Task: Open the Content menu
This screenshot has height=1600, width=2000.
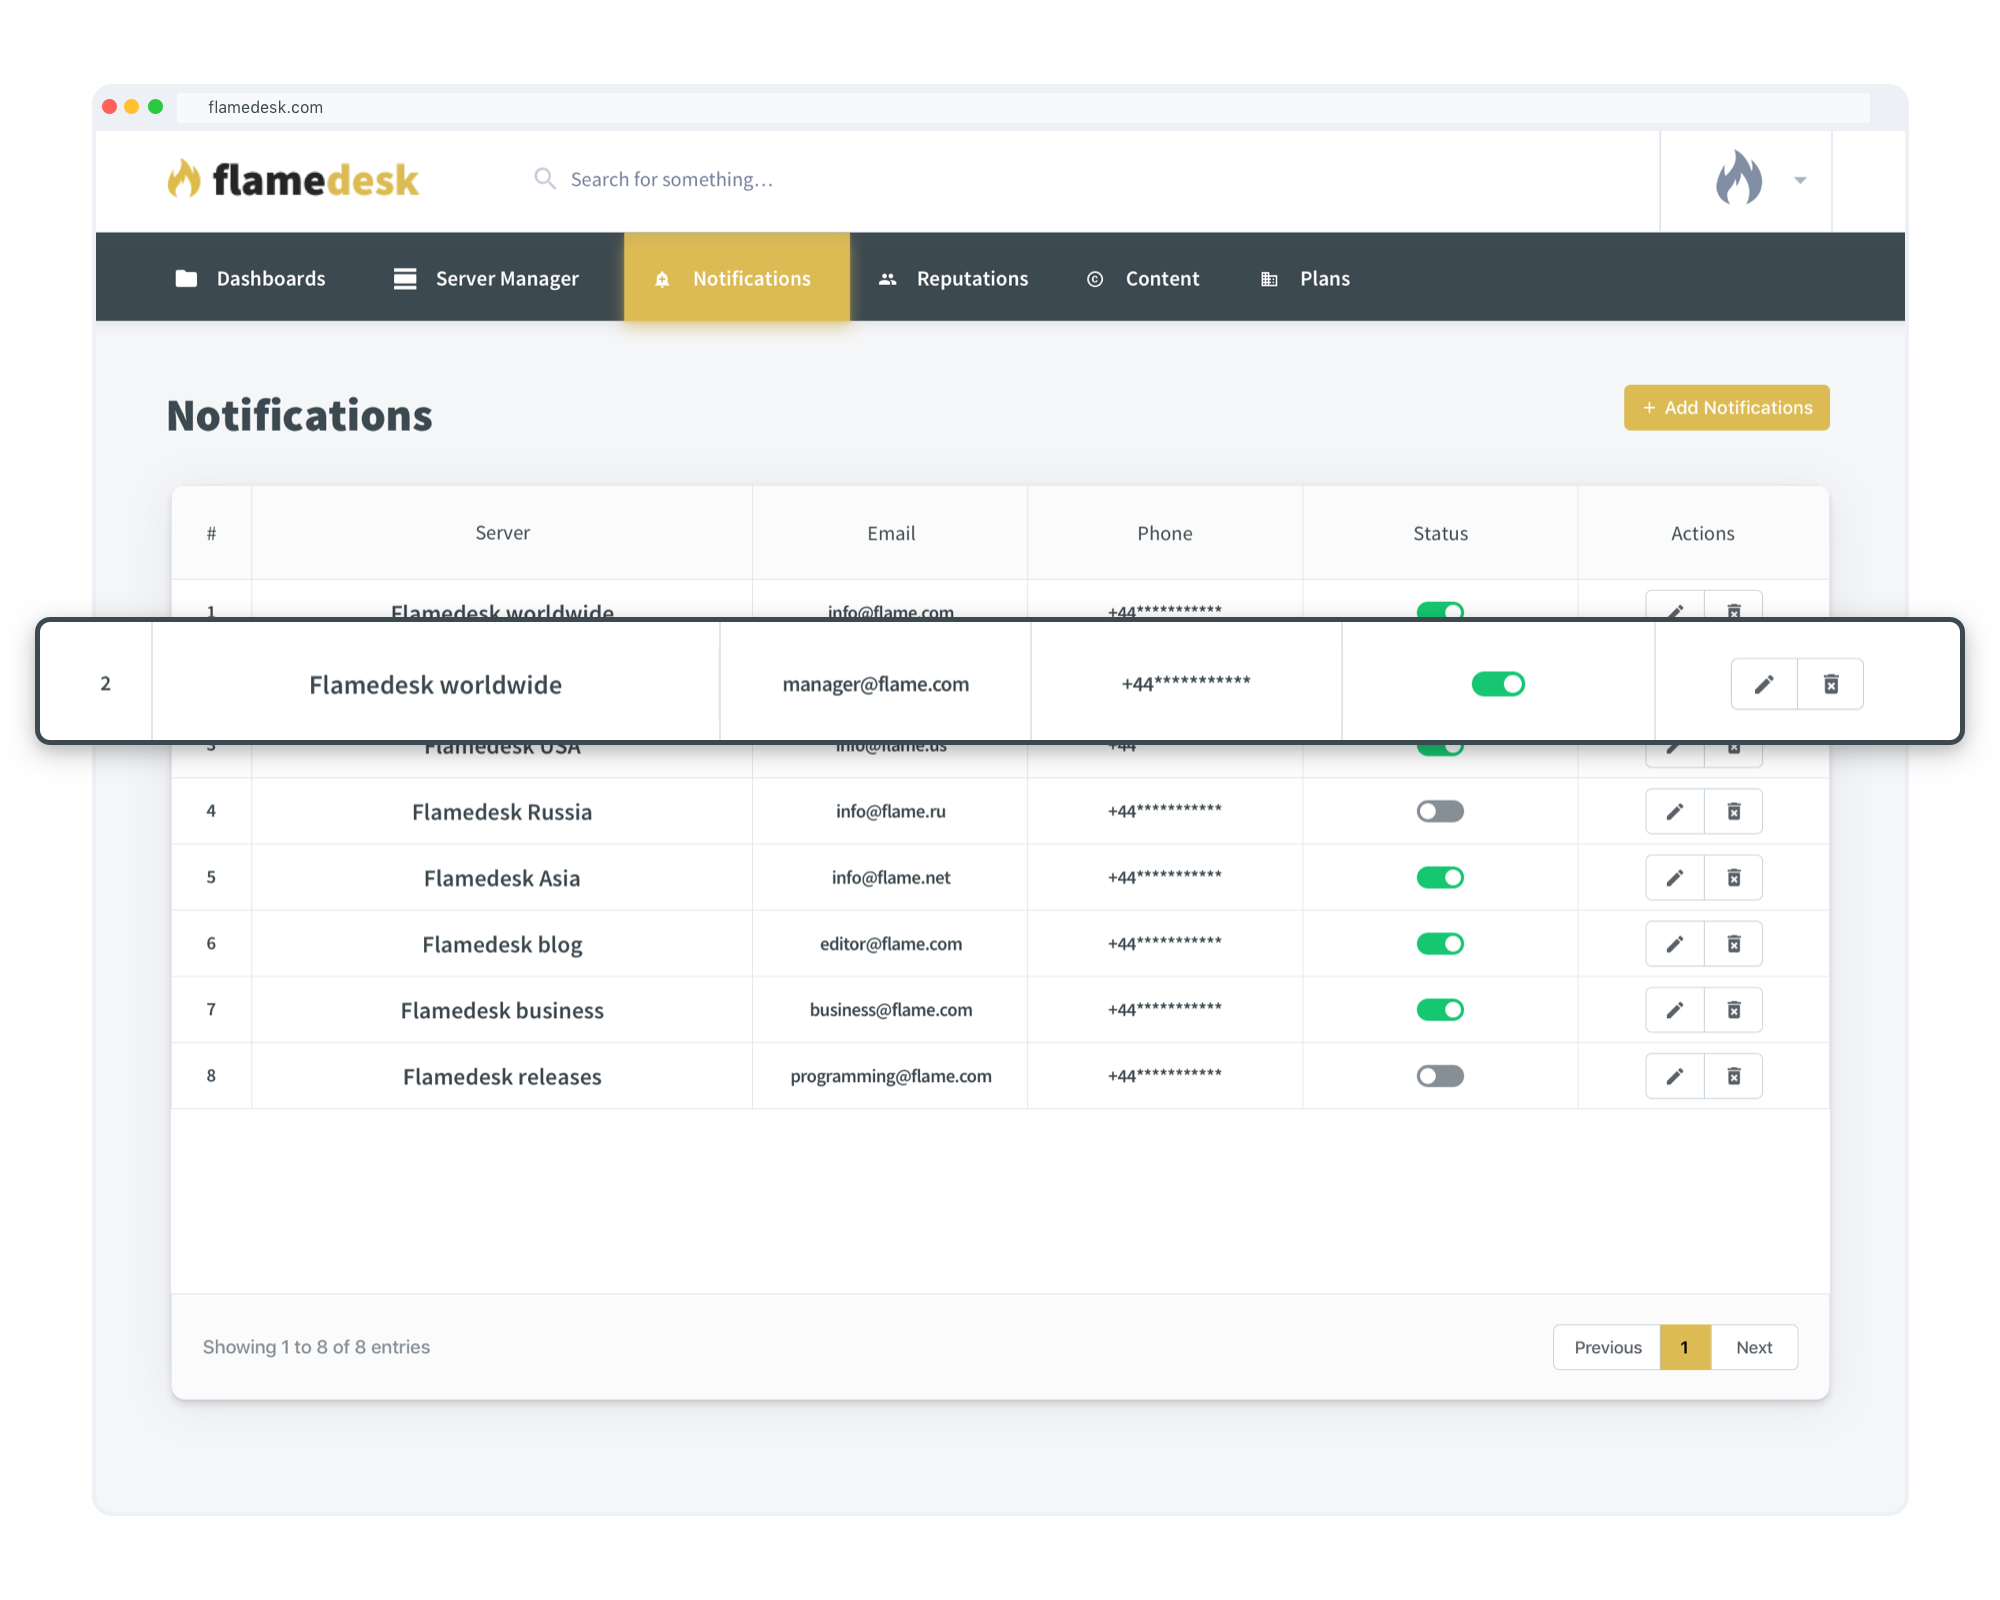Action: [1143, 278]
